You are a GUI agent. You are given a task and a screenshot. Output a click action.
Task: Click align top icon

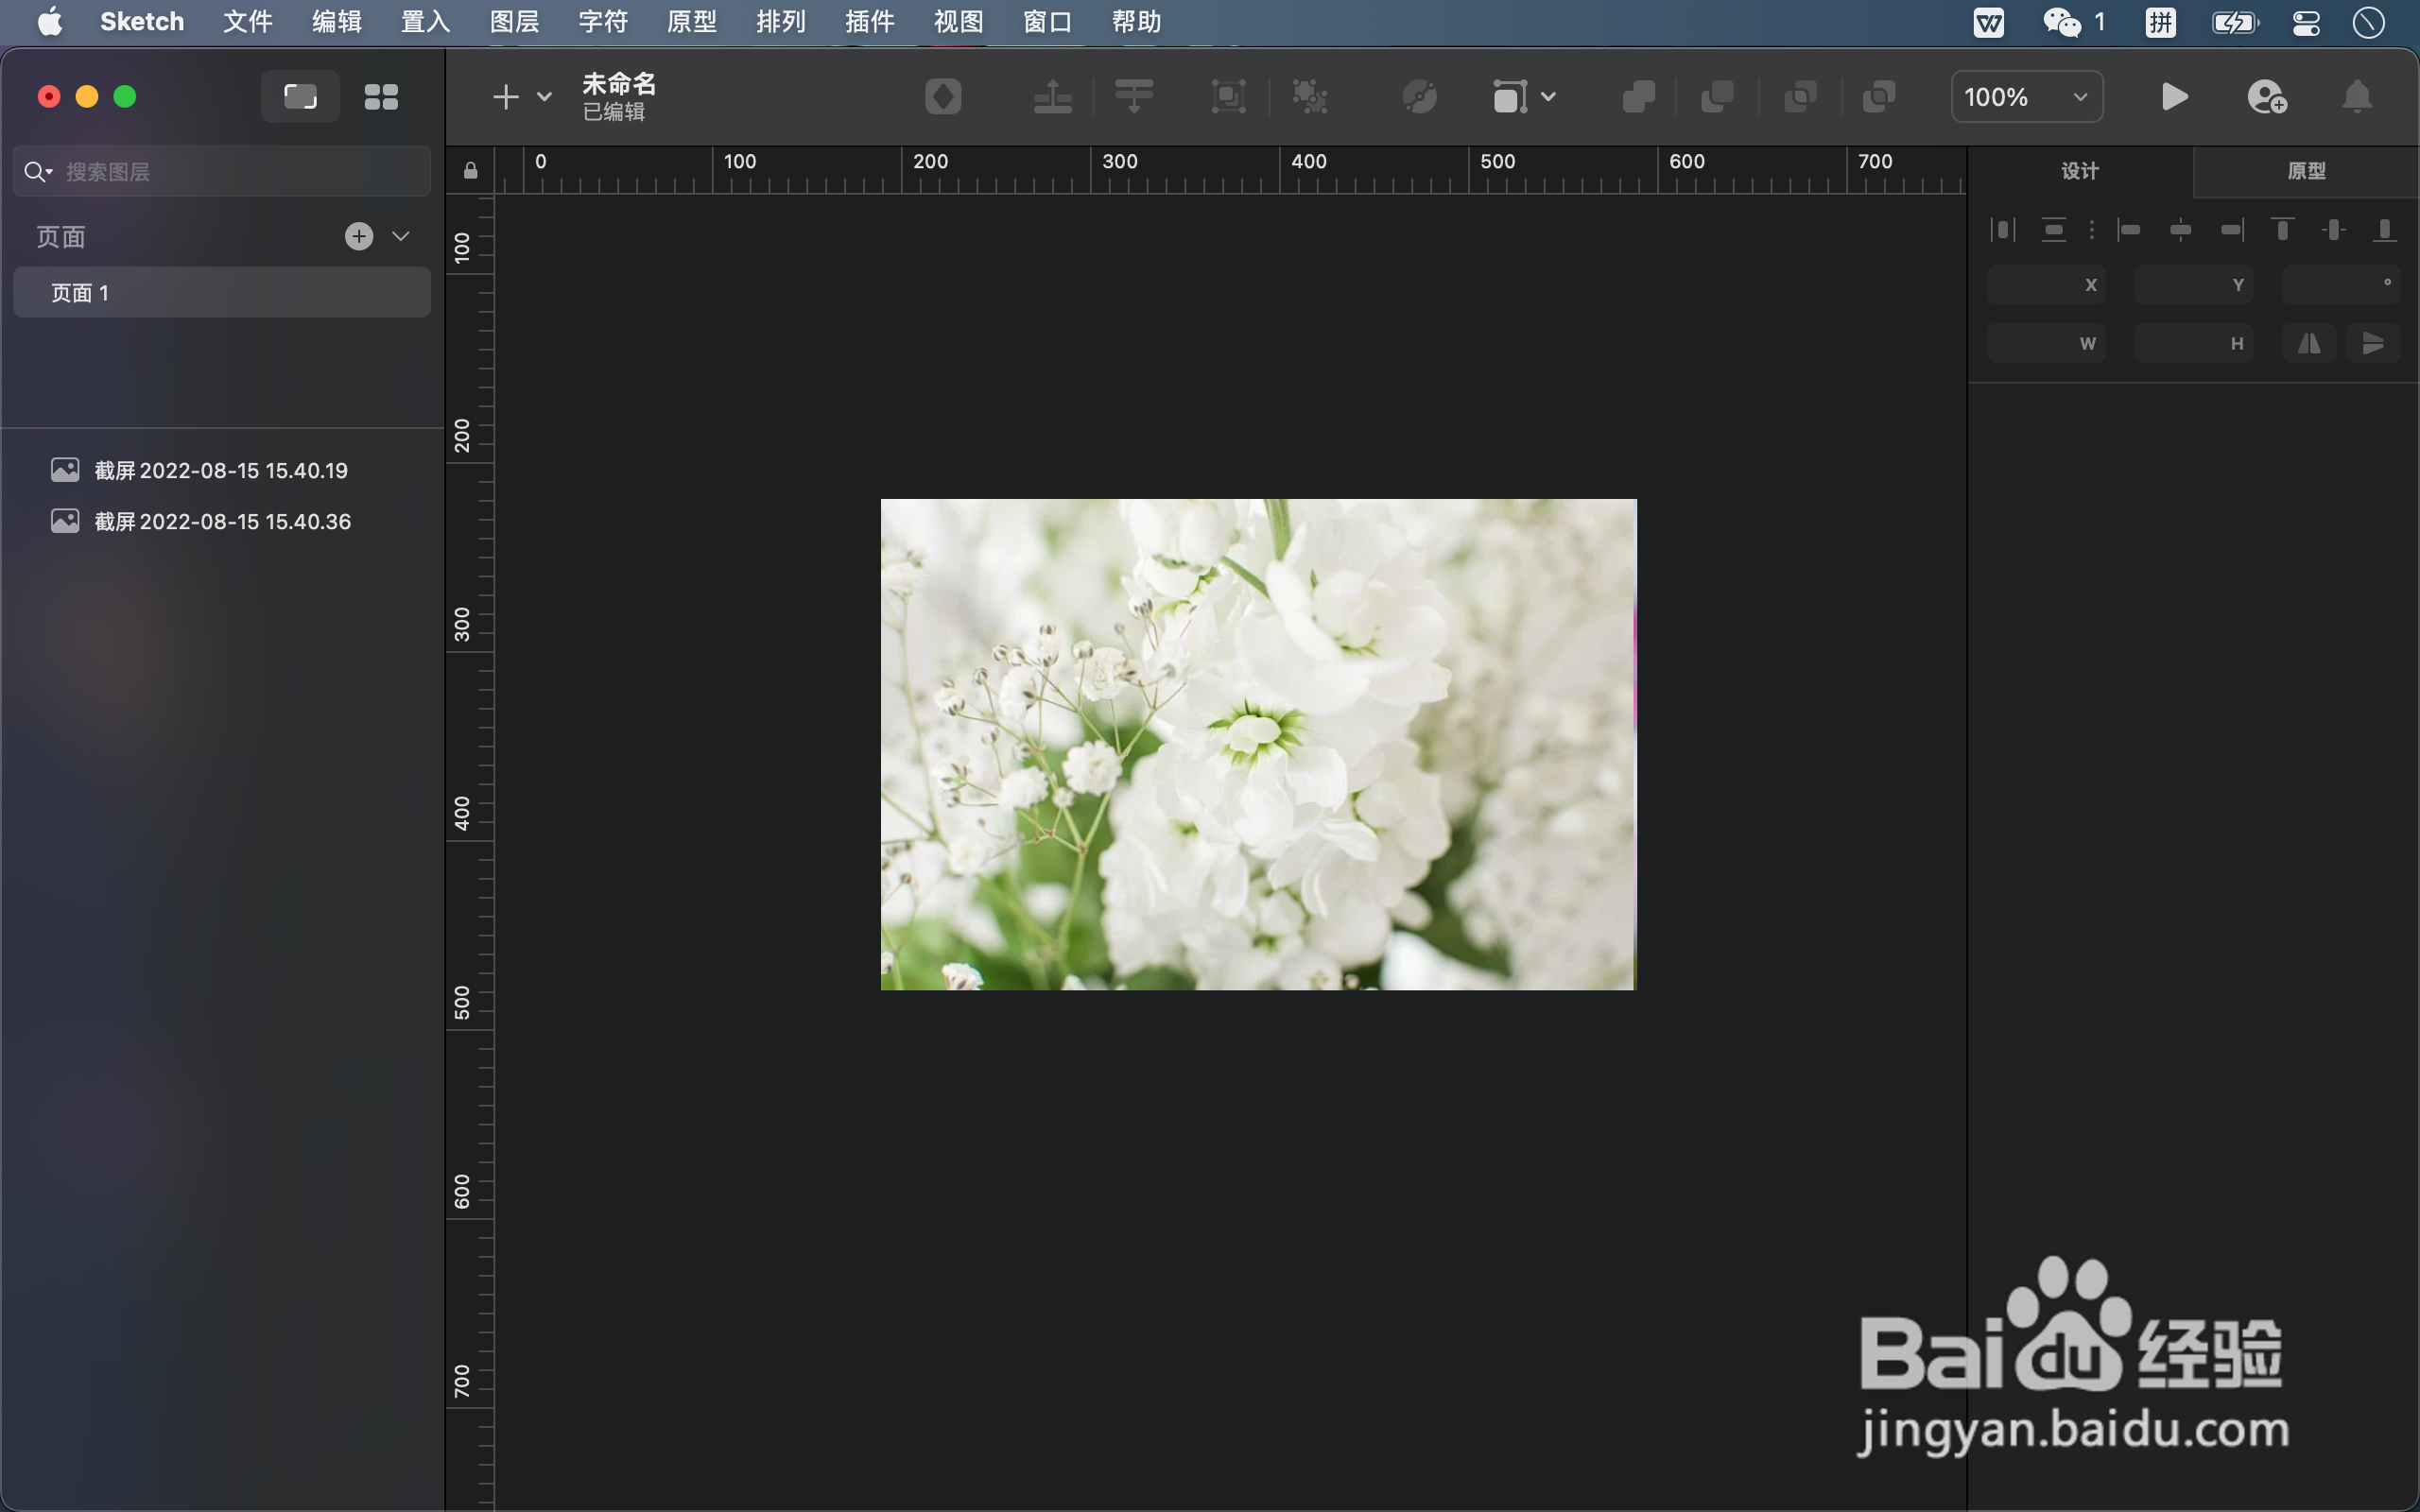(2282, 230)
